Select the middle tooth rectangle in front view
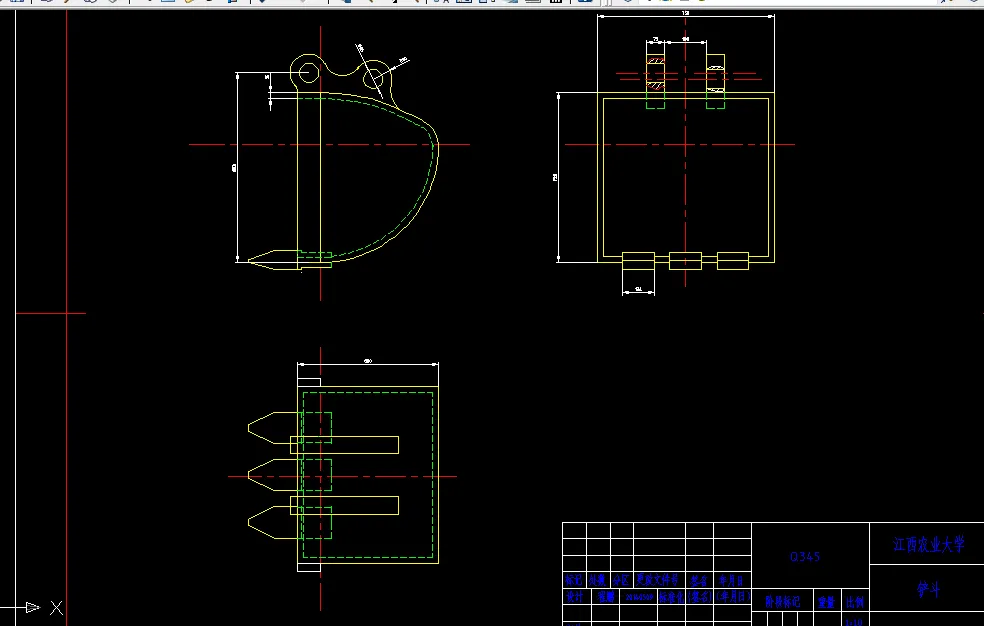Screen dimensions: 984x626 pyautogui.click(x=685, y=261)
